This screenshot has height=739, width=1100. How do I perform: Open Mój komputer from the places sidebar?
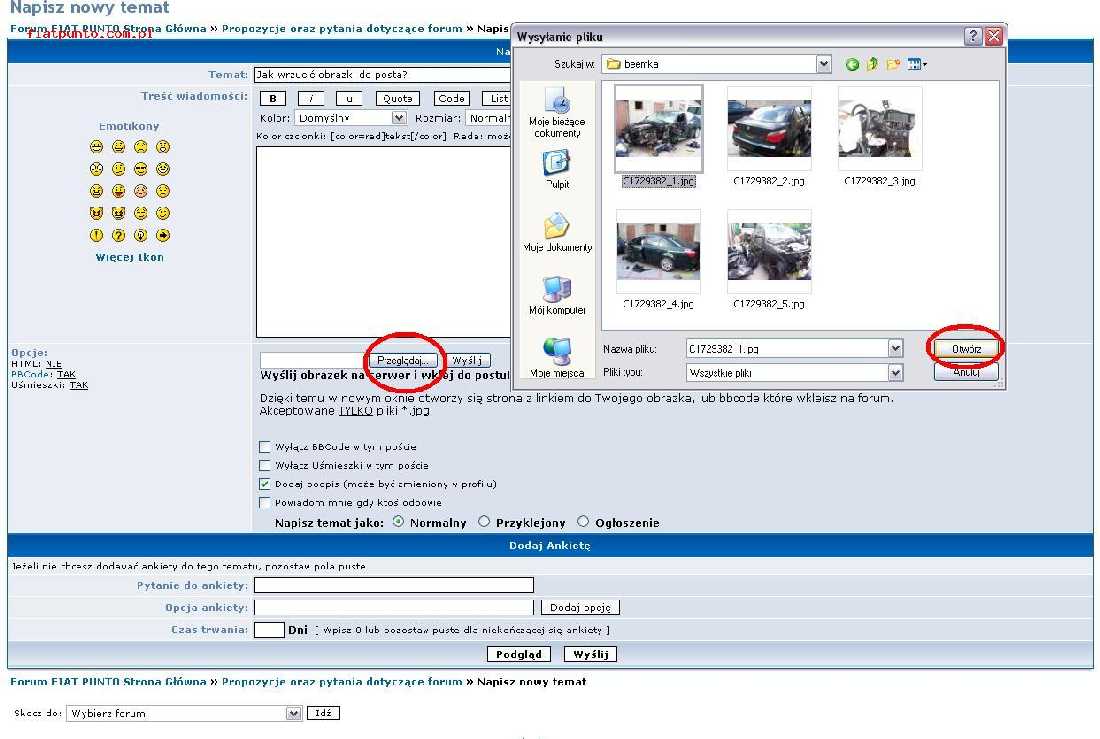(557, 295)
